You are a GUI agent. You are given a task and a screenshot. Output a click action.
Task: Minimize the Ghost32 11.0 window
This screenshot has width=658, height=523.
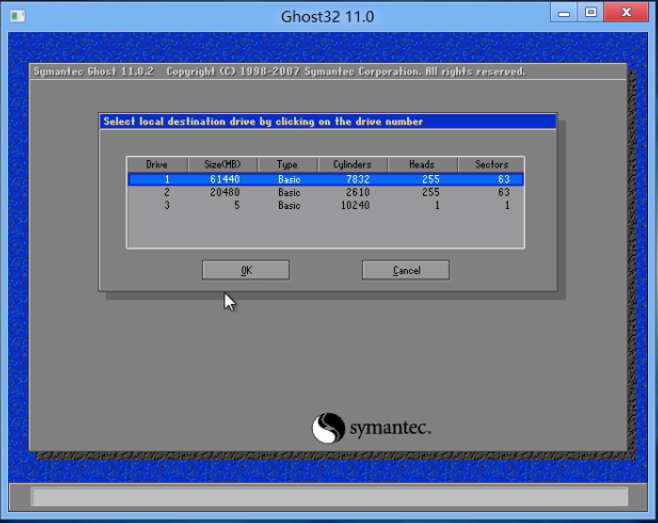click(x=564, y=13)
